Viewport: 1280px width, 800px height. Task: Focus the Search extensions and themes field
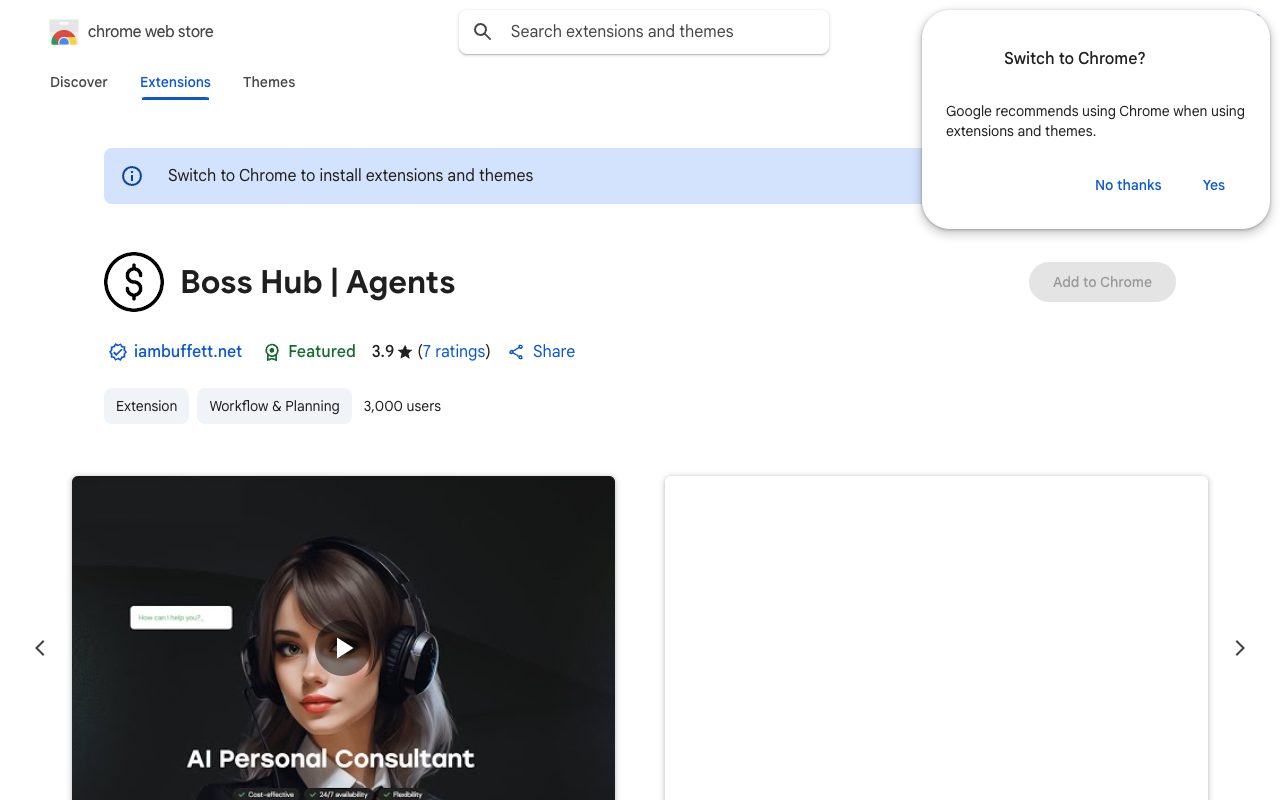coord(644,32)
